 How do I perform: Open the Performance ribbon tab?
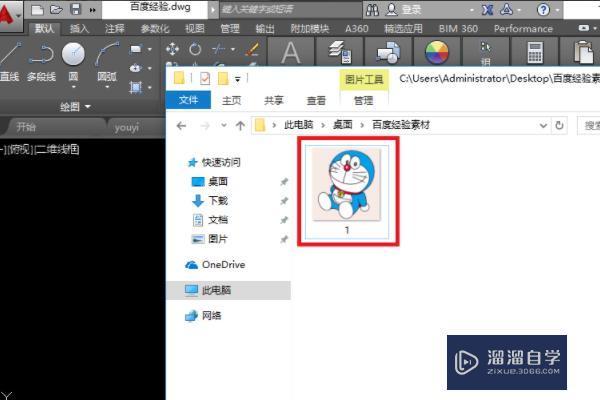pyautogui.click(x=523, y=29)
